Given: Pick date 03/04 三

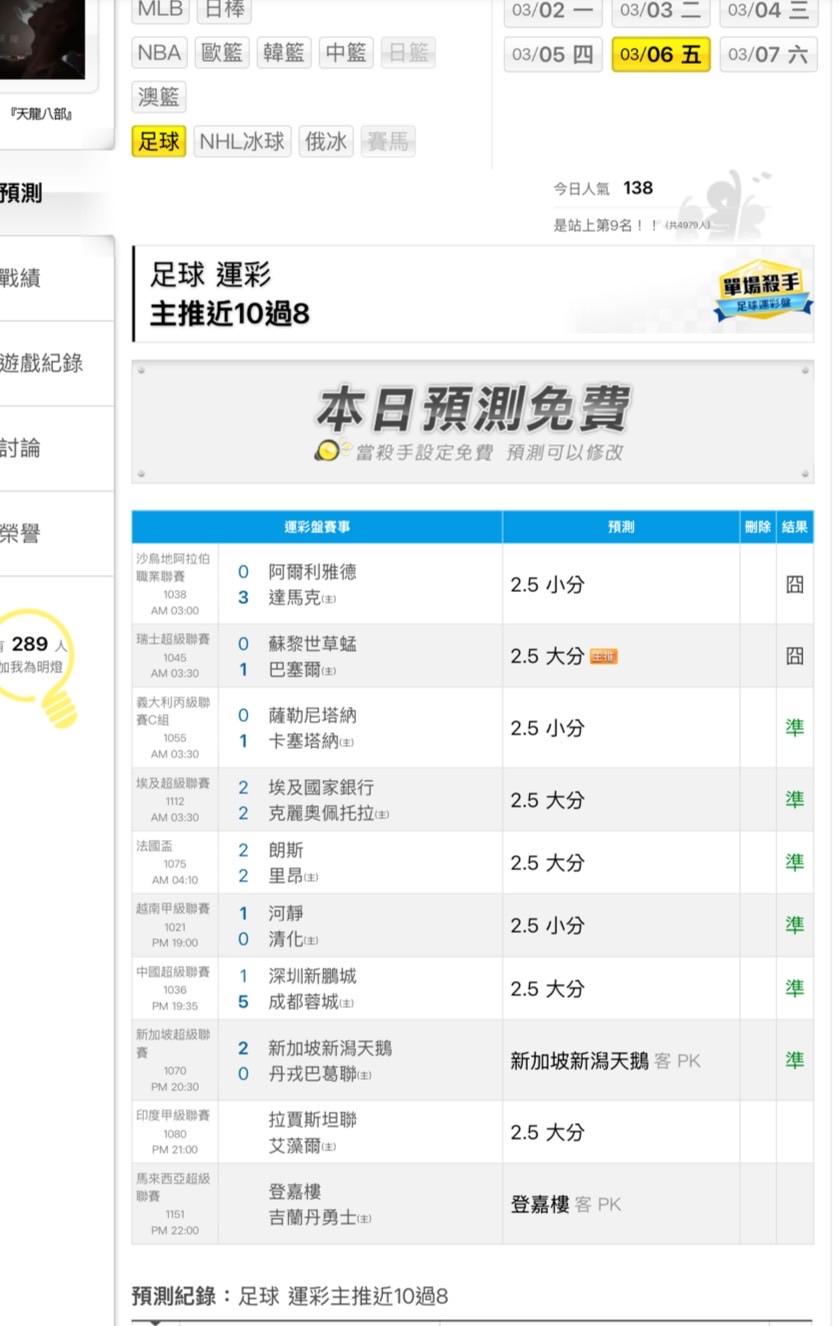Looking at the screenshot, I should pos(768,11).
